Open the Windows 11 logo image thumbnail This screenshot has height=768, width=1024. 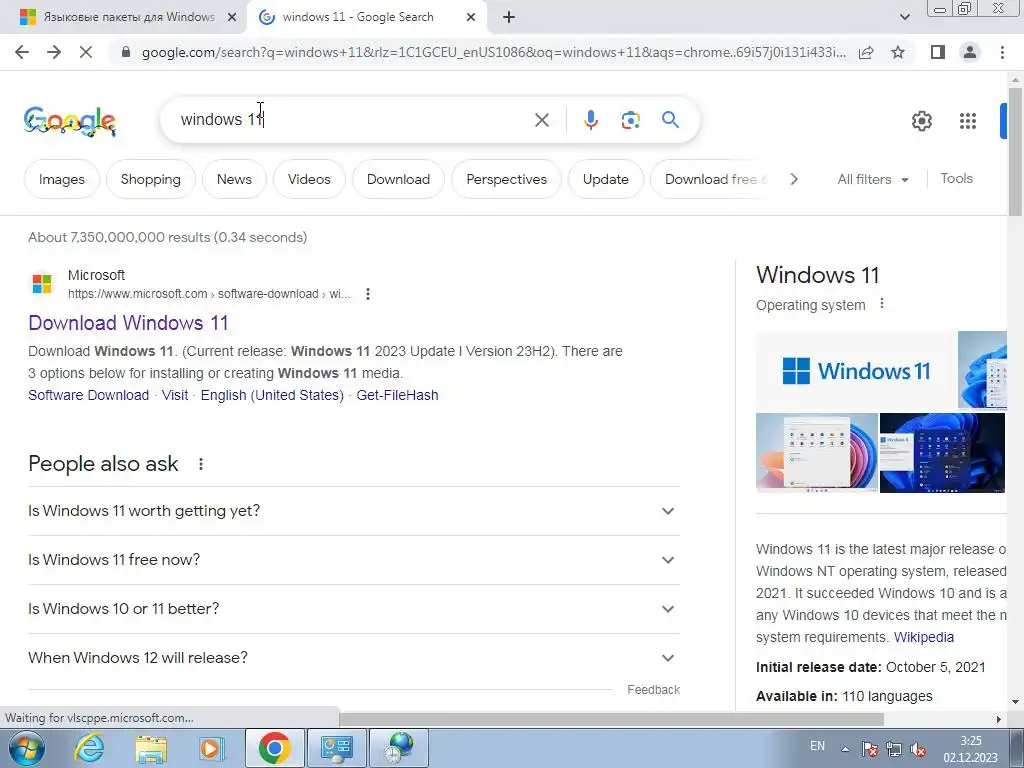tap(856, 370)
